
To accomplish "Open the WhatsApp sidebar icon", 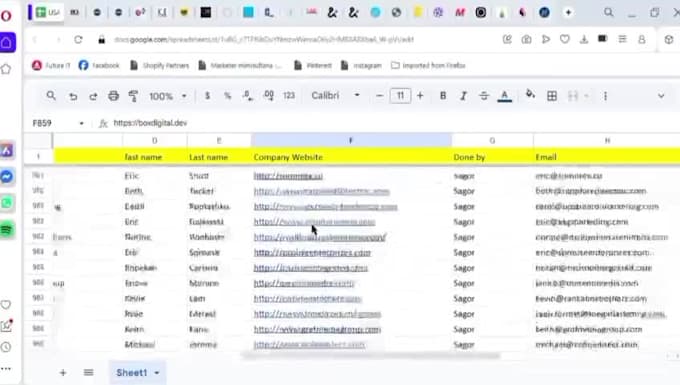I will click(7, 203).
